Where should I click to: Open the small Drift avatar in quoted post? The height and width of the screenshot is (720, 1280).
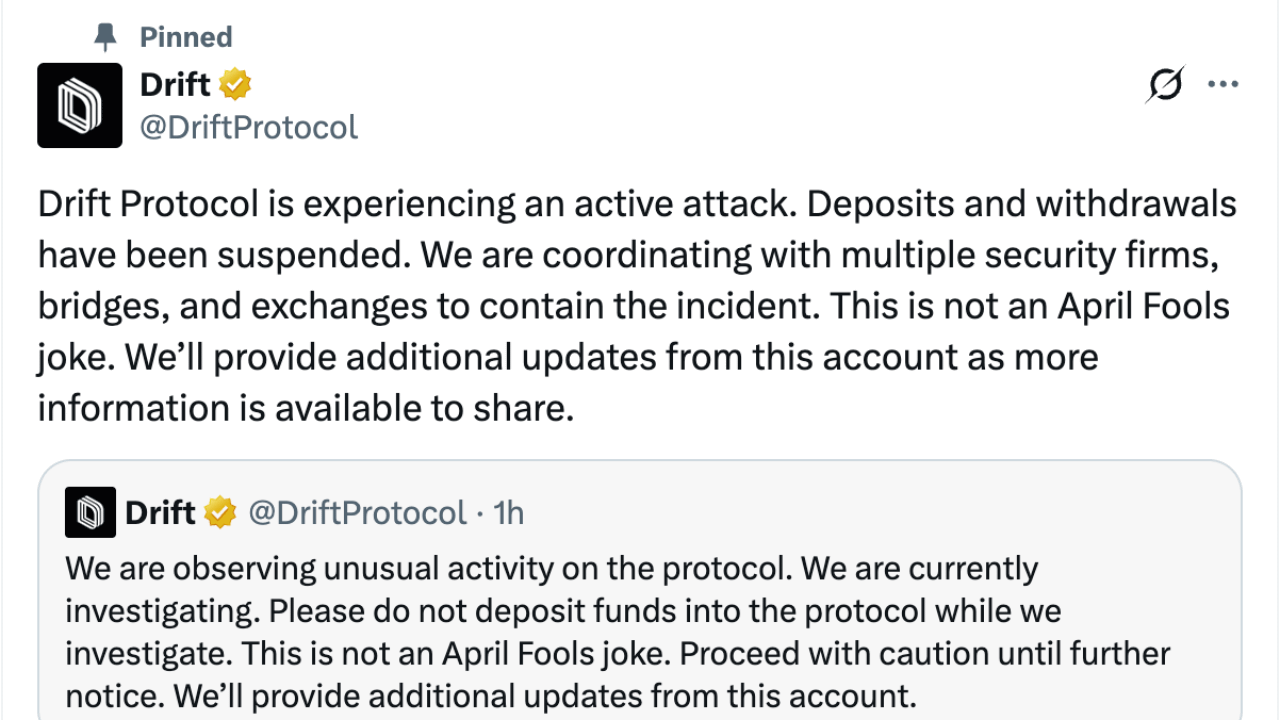pyautogui.click(x=90, y=514)
